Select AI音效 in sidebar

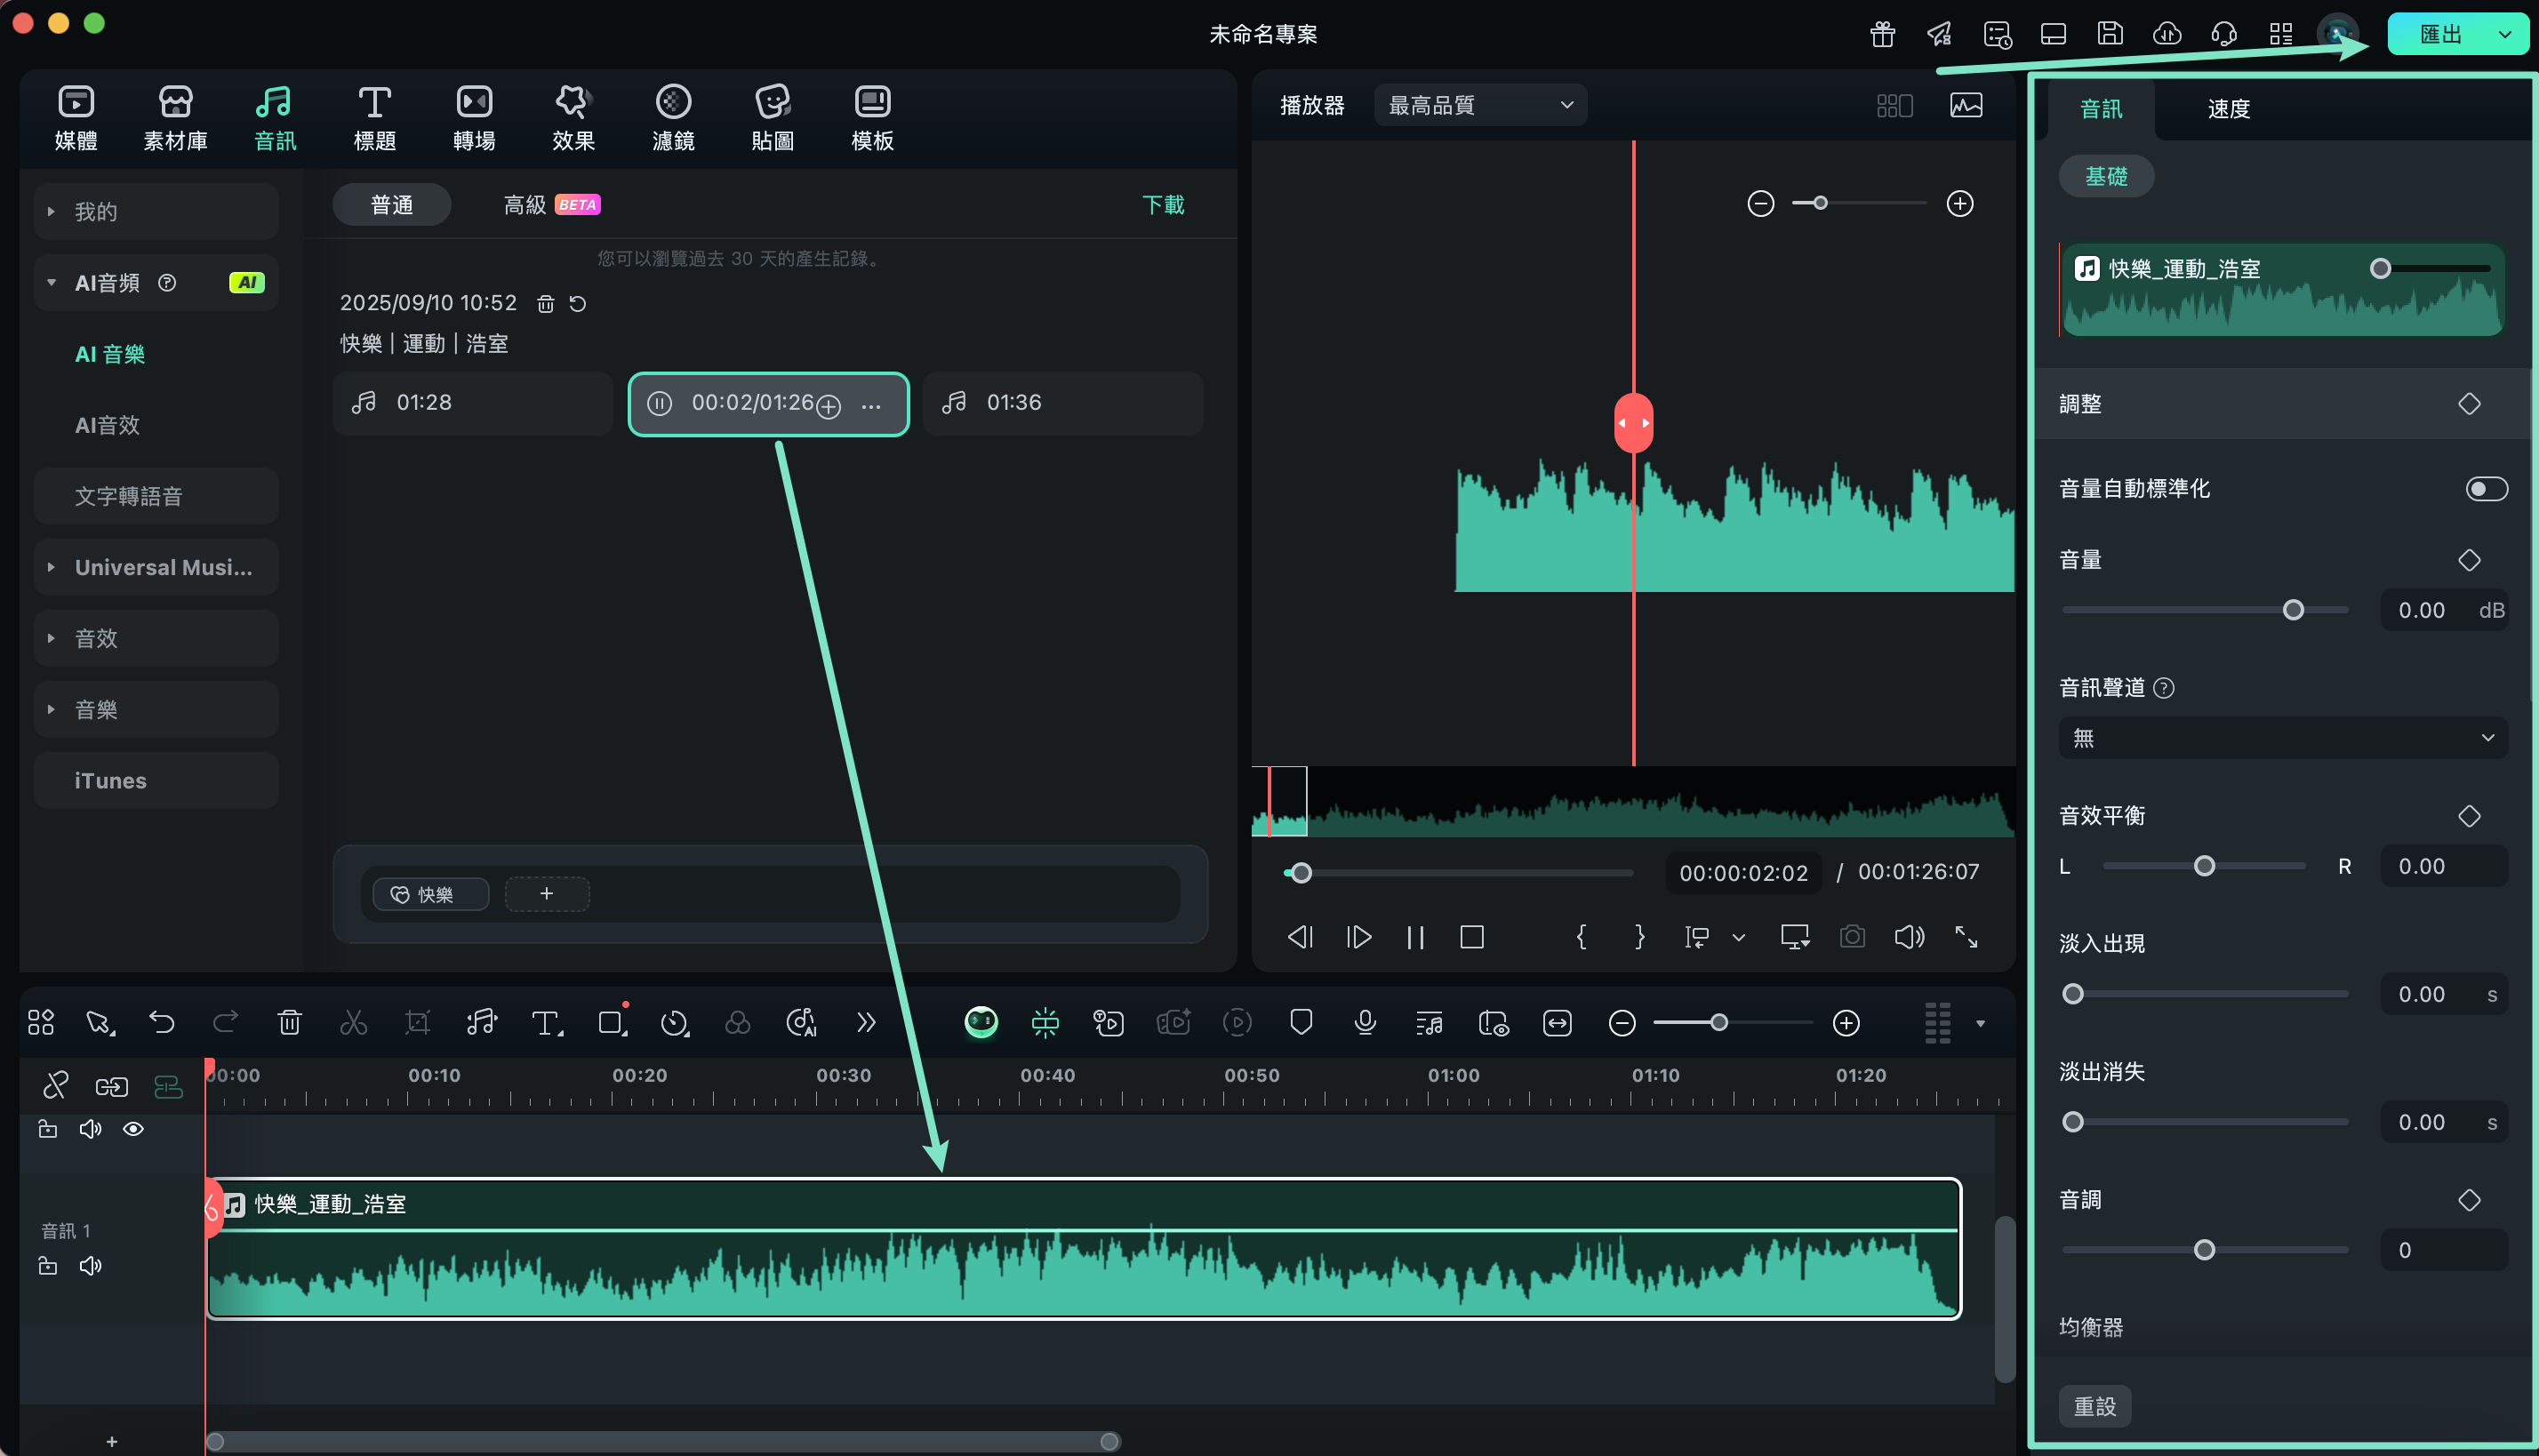pyautogui.click(x=107, y=425)
